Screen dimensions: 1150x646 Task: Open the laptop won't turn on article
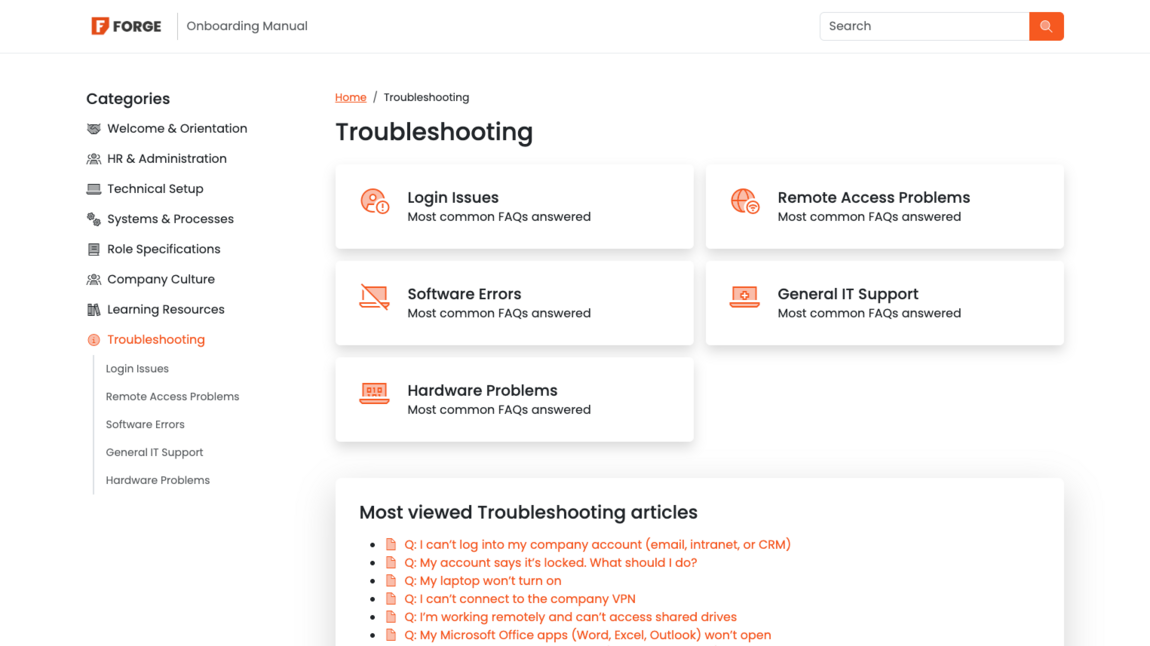[x=483, y=580]
